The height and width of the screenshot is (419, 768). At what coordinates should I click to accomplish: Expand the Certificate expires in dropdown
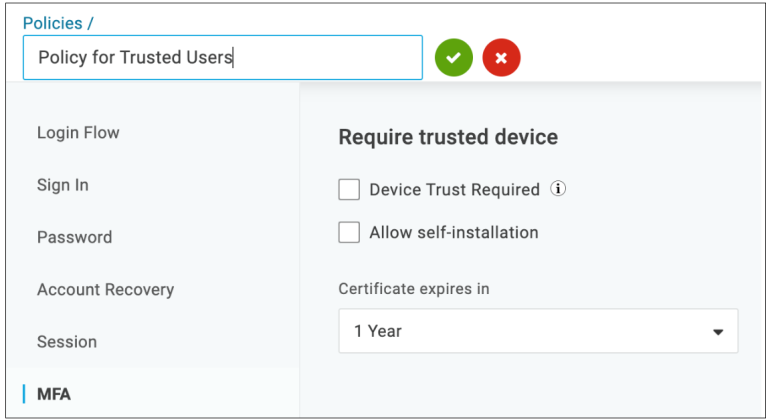tap(538, 331)
